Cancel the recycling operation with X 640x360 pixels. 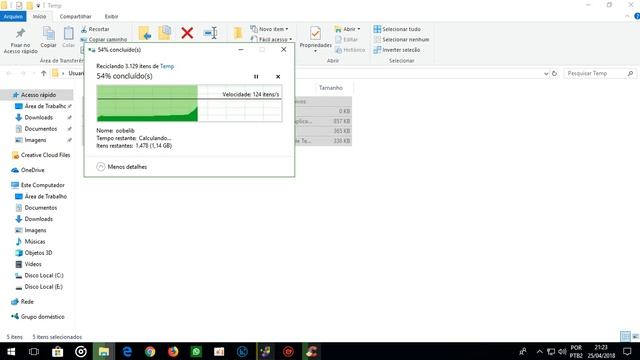[278, 76]
